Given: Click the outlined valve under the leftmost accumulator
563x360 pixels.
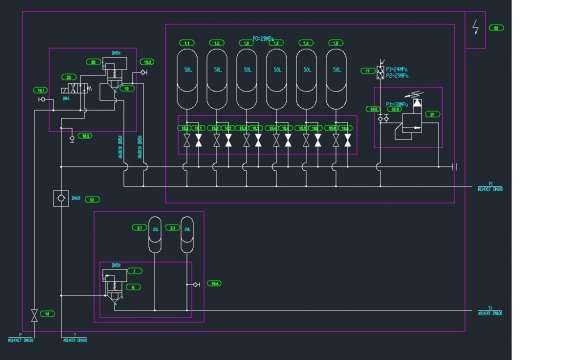Looking at the screenshot, I should 187,140.
